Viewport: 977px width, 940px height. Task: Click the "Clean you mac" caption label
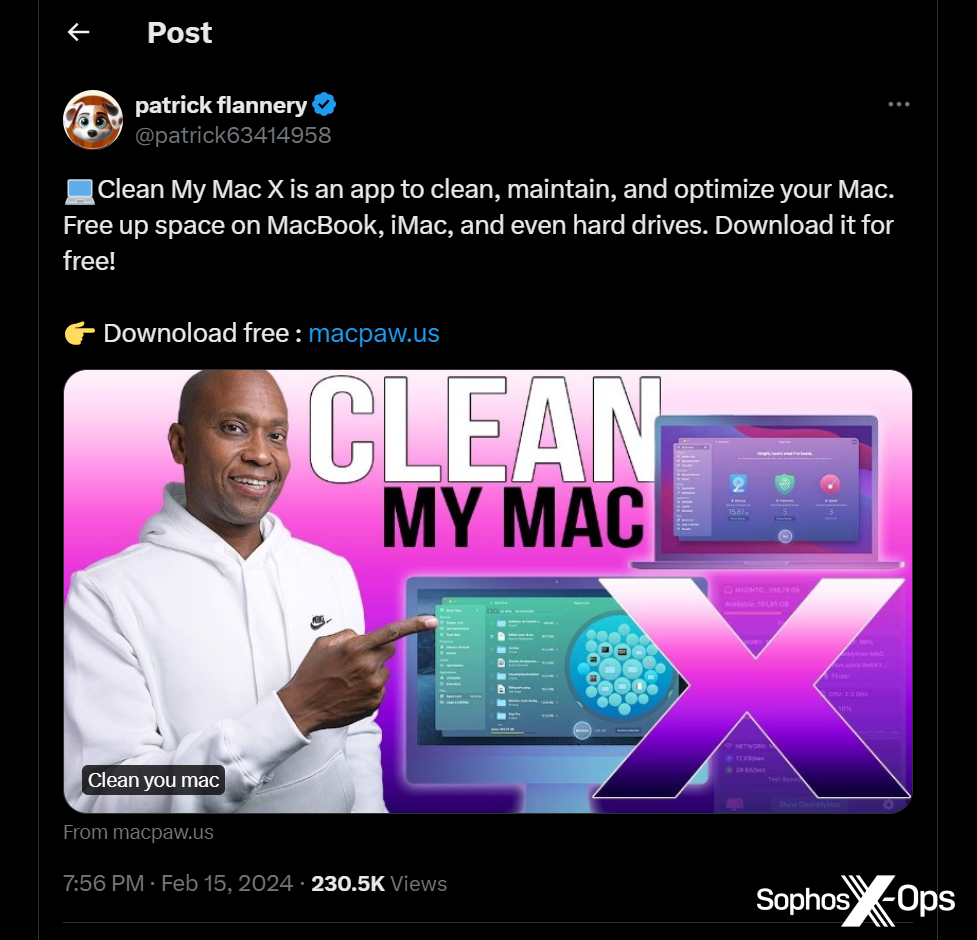(153, 781)
